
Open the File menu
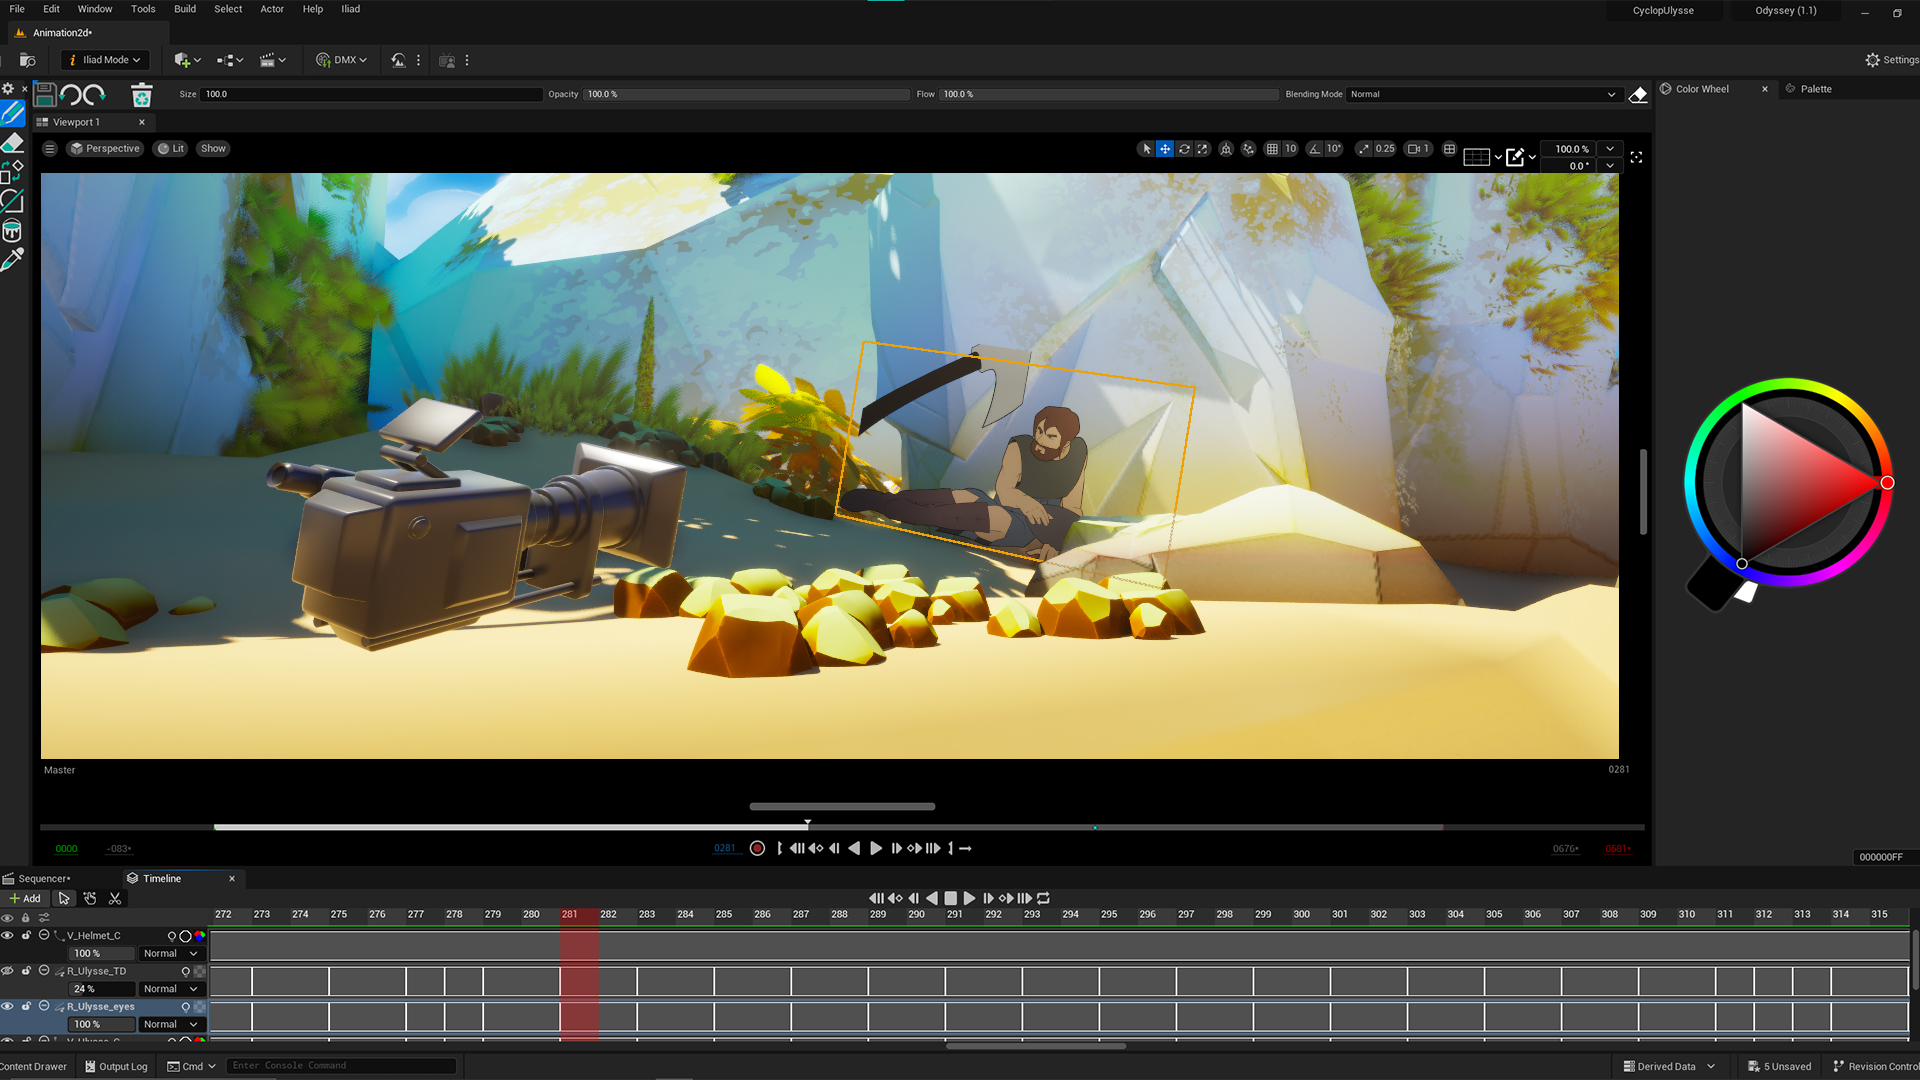point(17,9)
